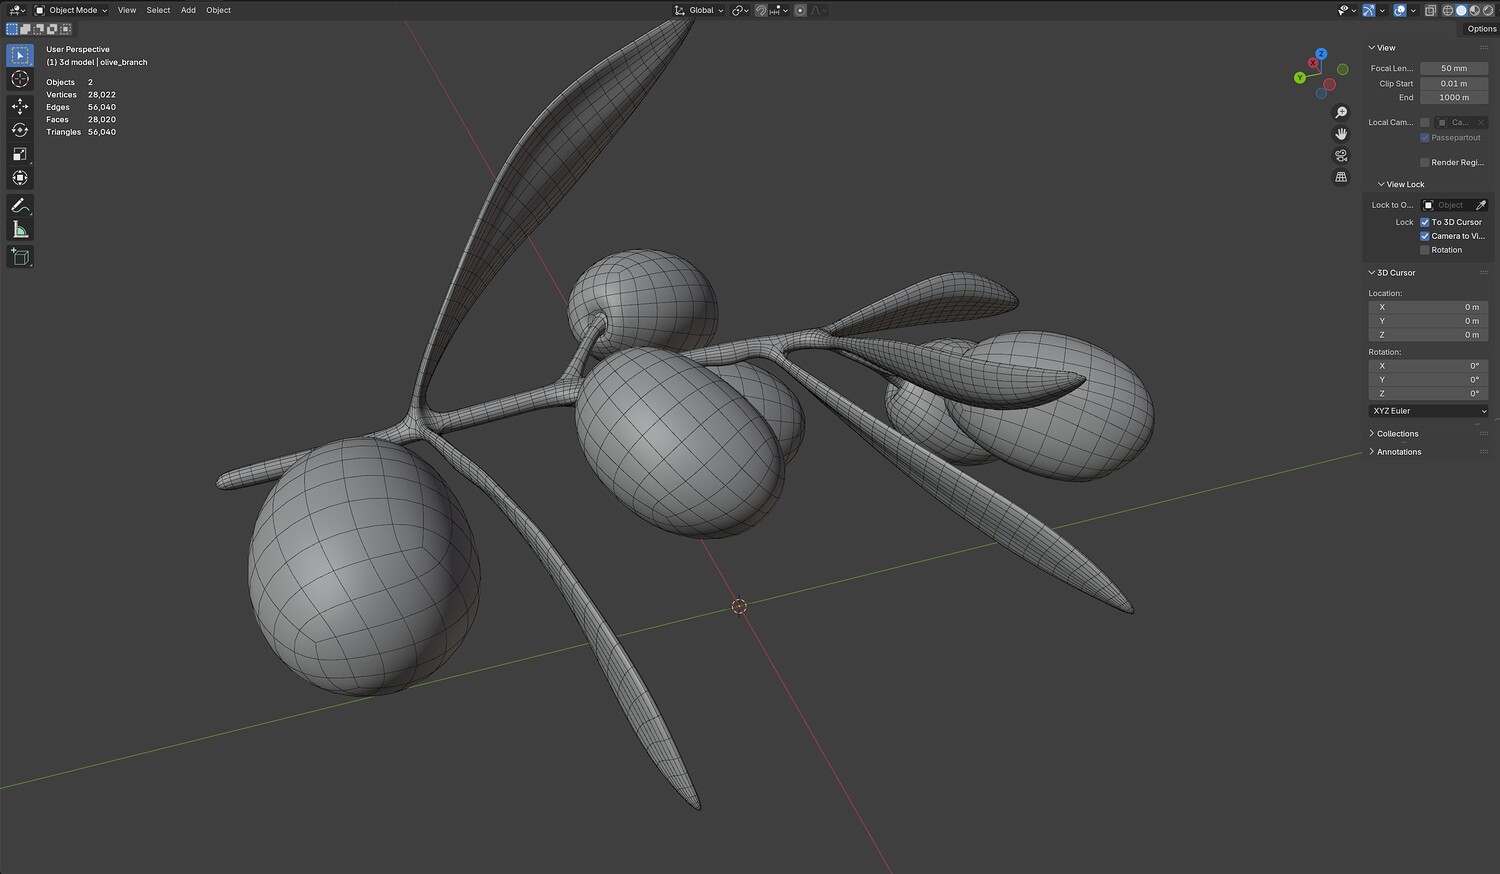The image size is (1500, 874).
Task: Adjust the clip End value field
Action: click(x=1454, y=98)
